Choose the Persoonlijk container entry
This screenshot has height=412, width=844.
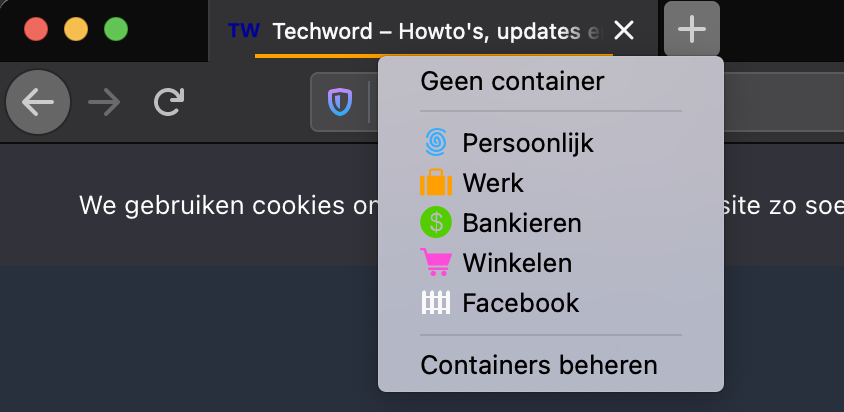click(x=551, y=143)
